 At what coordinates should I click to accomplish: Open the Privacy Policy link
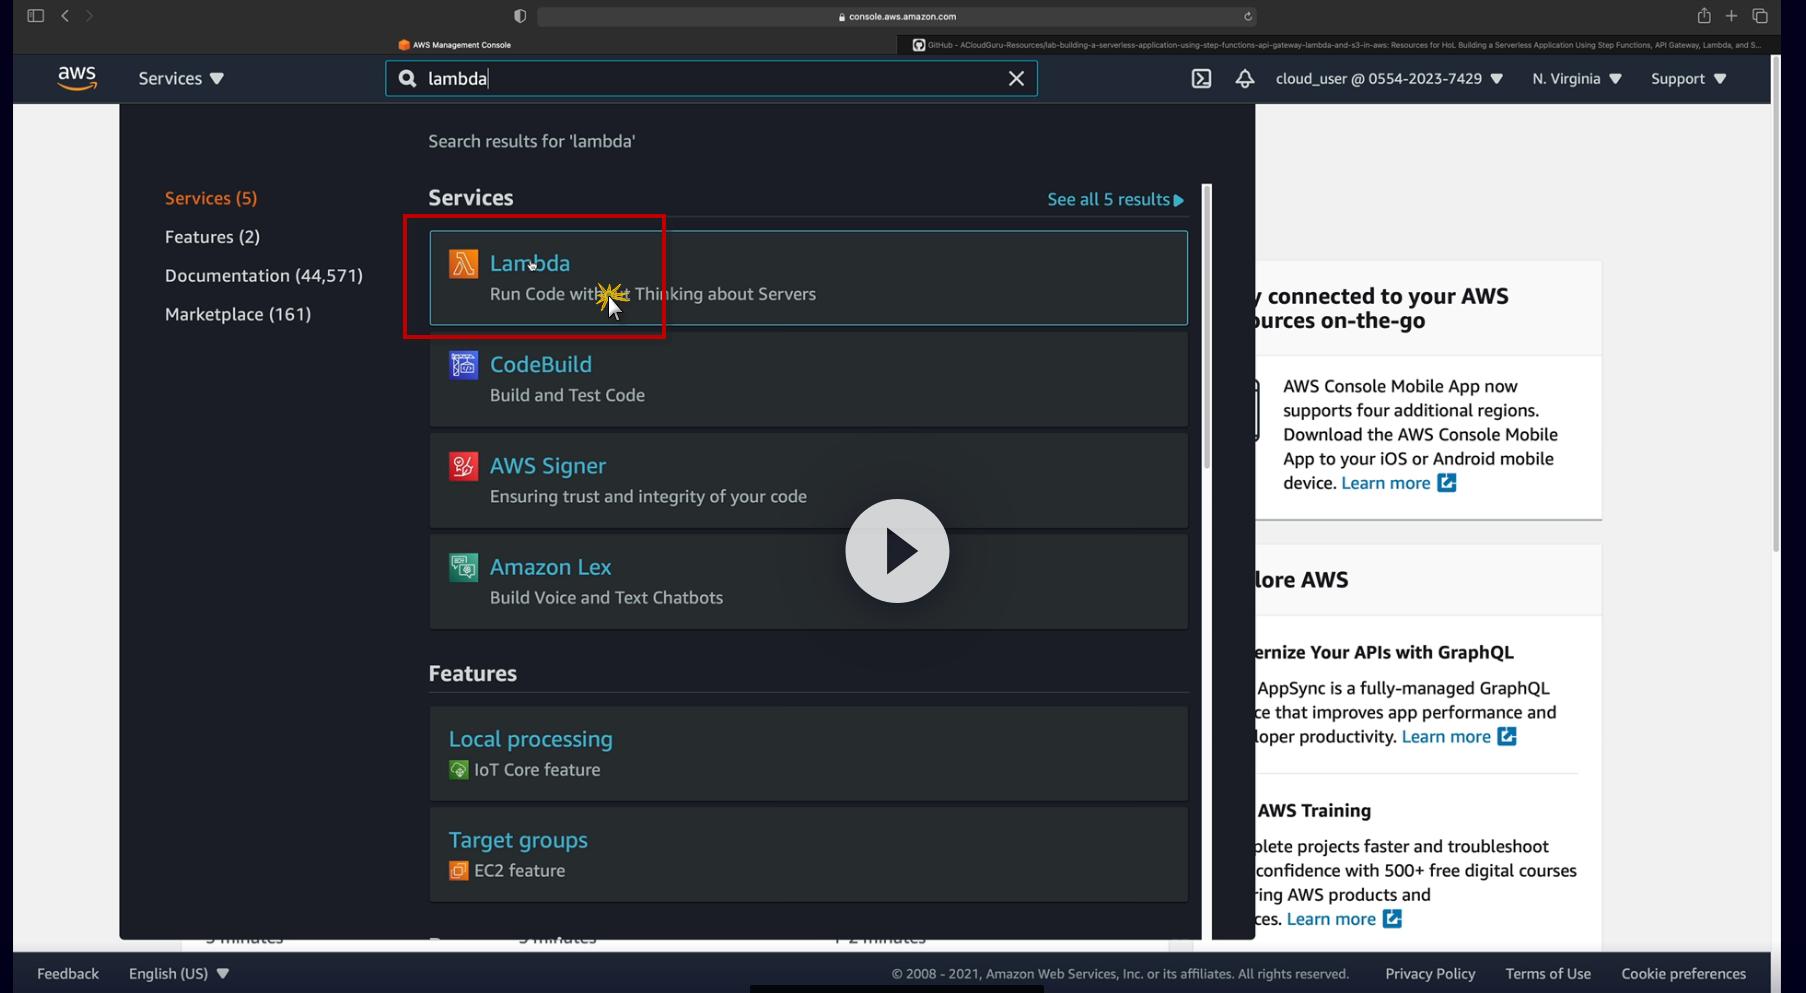(x=1430, y=974)
